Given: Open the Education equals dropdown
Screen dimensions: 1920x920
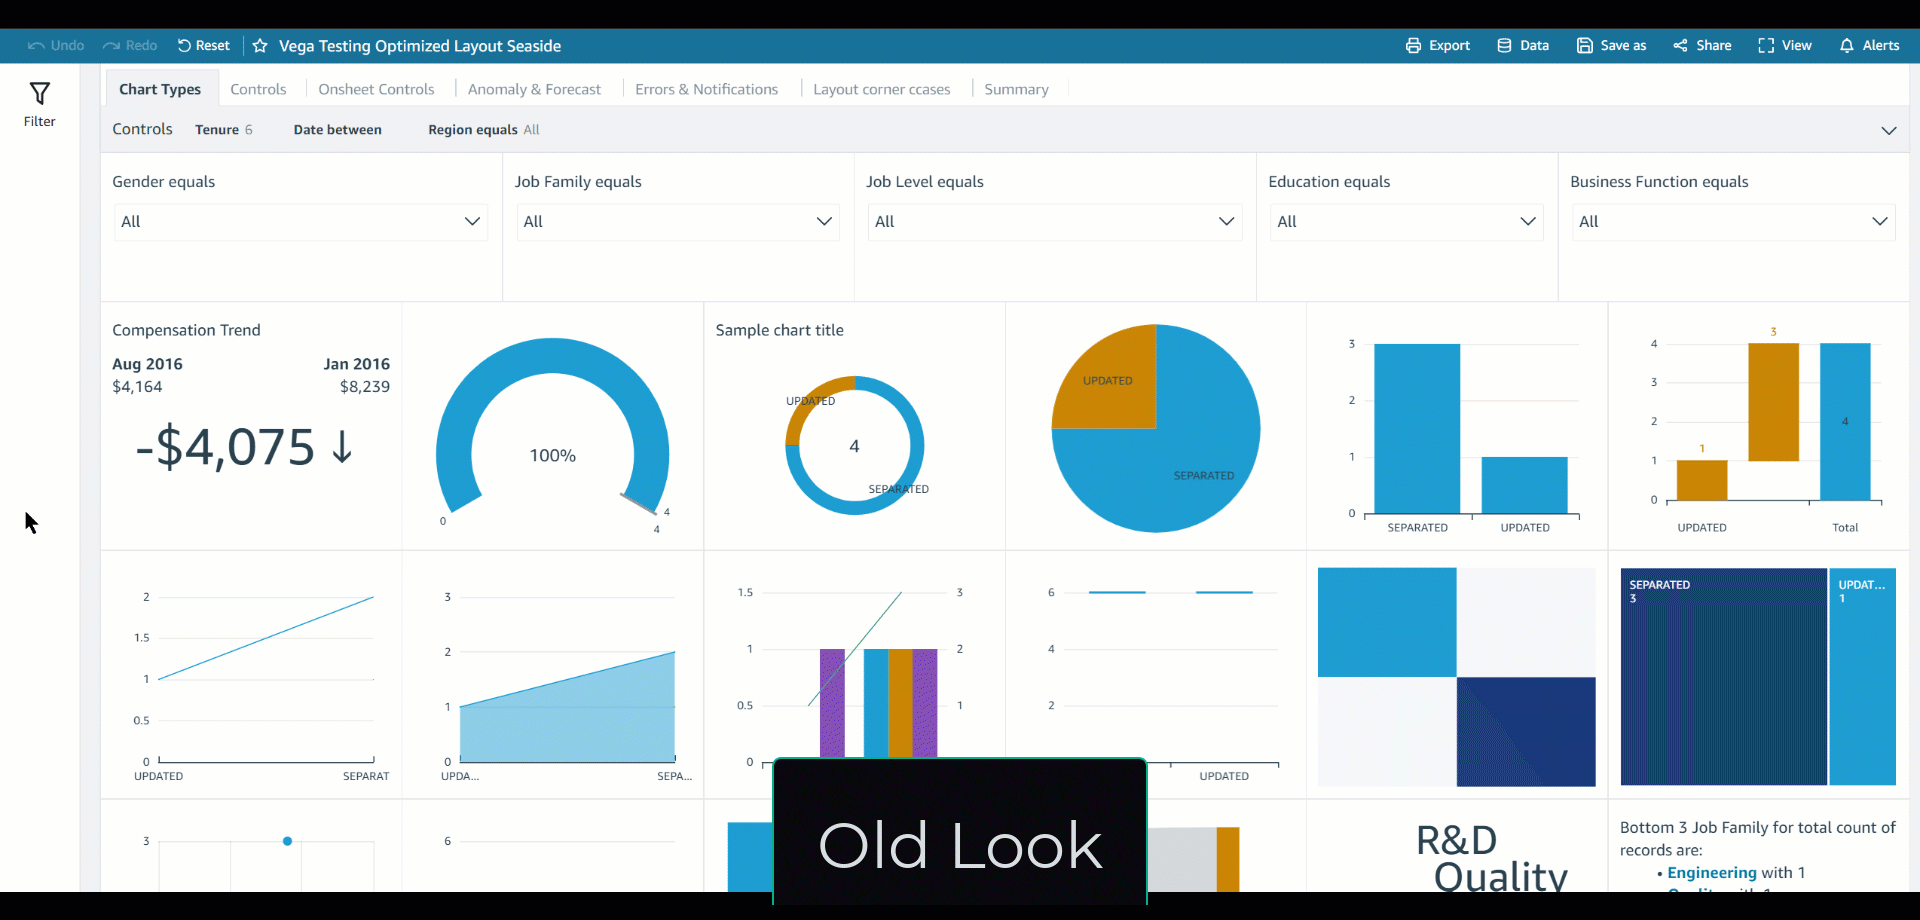Looking at the screenshot, I should click(1406, 222).
